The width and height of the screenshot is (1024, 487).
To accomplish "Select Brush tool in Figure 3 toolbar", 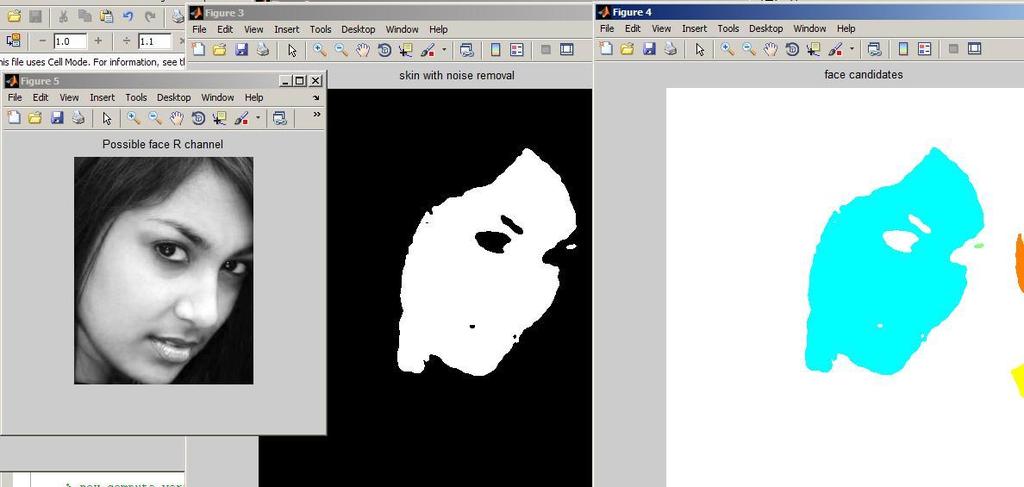I will [427, 50].
